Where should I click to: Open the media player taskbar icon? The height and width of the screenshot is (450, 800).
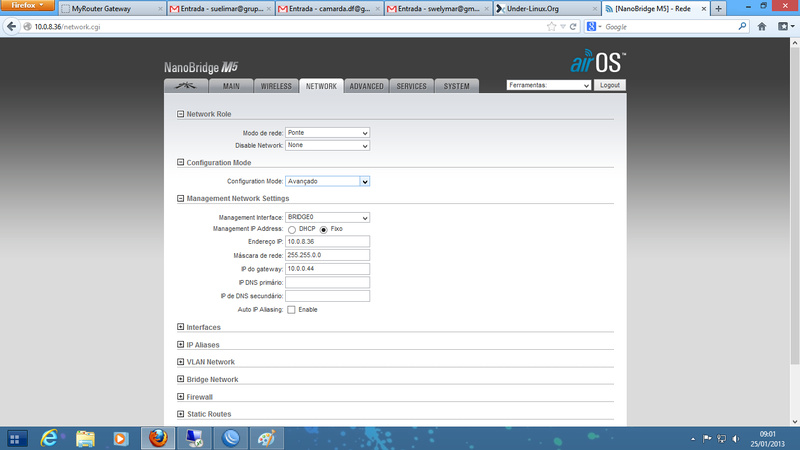(121, 438)
